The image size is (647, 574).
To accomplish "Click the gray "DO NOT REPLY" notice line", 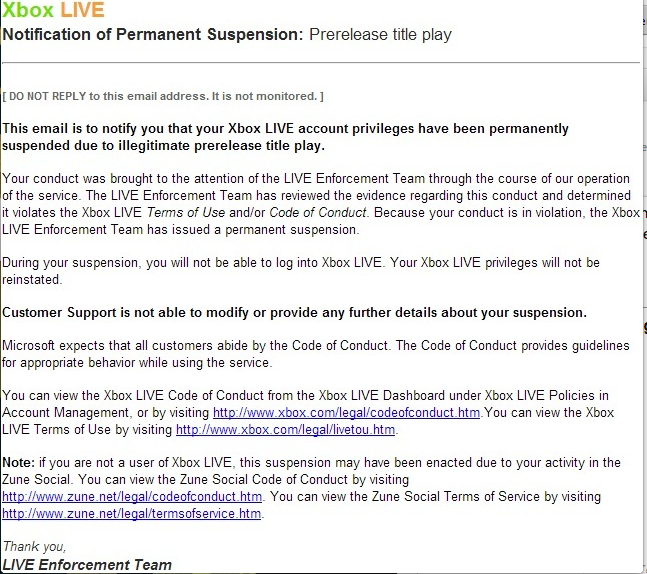I will click(x=163, y=96).
